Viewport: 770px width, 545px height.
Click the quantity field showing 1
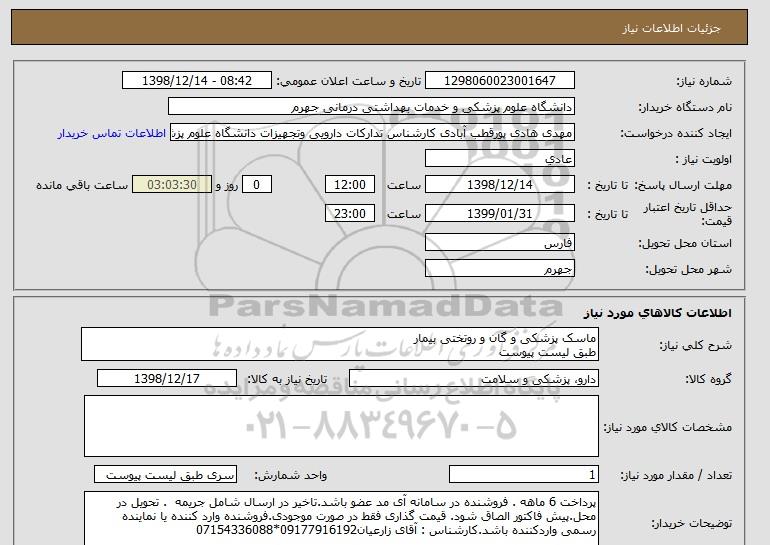[x=524, y=475]
